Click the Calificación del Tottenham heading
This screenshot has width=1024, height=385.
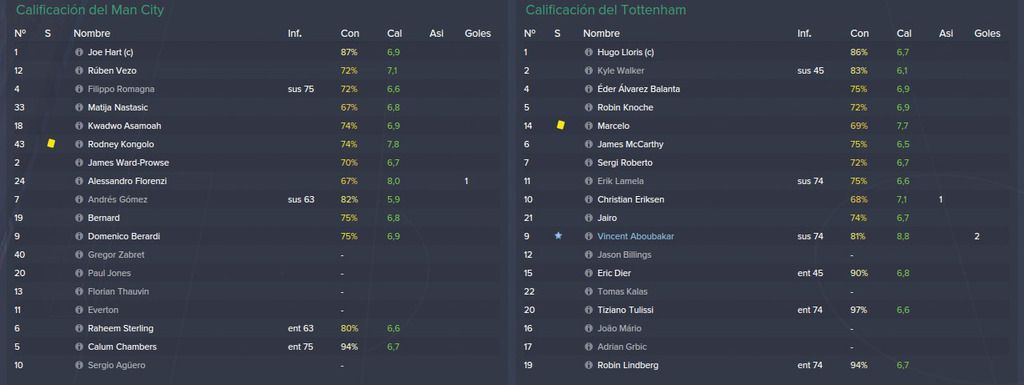coord(605,10)
